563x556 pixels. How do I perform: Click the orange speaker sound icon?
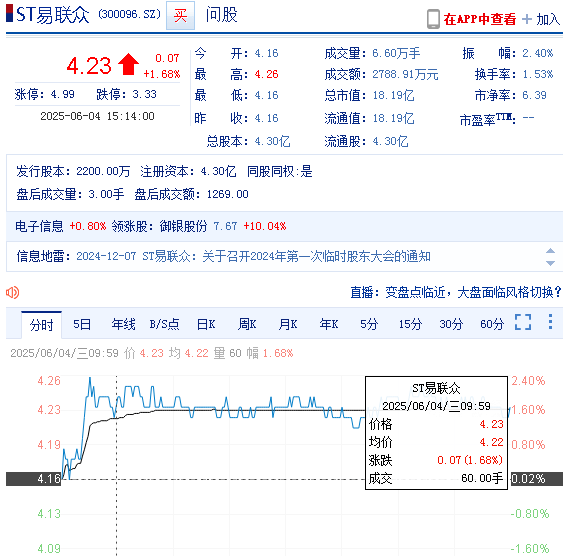pos(13,293)
